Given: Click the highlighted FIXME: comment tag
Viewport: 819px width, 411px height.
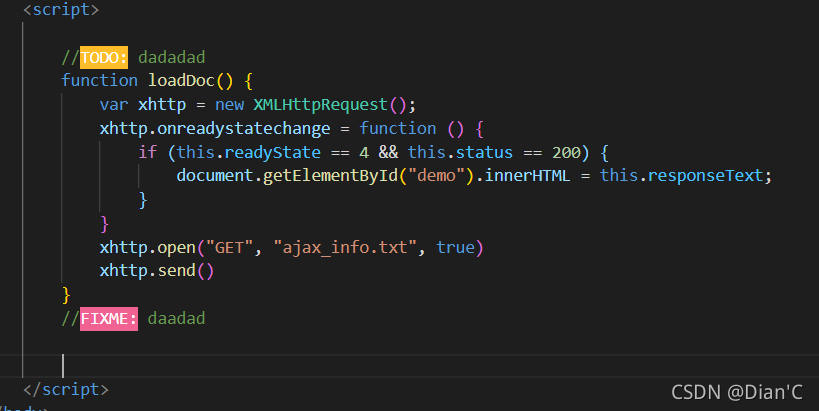Looking at the screenshot, I should tap(109, 318).
